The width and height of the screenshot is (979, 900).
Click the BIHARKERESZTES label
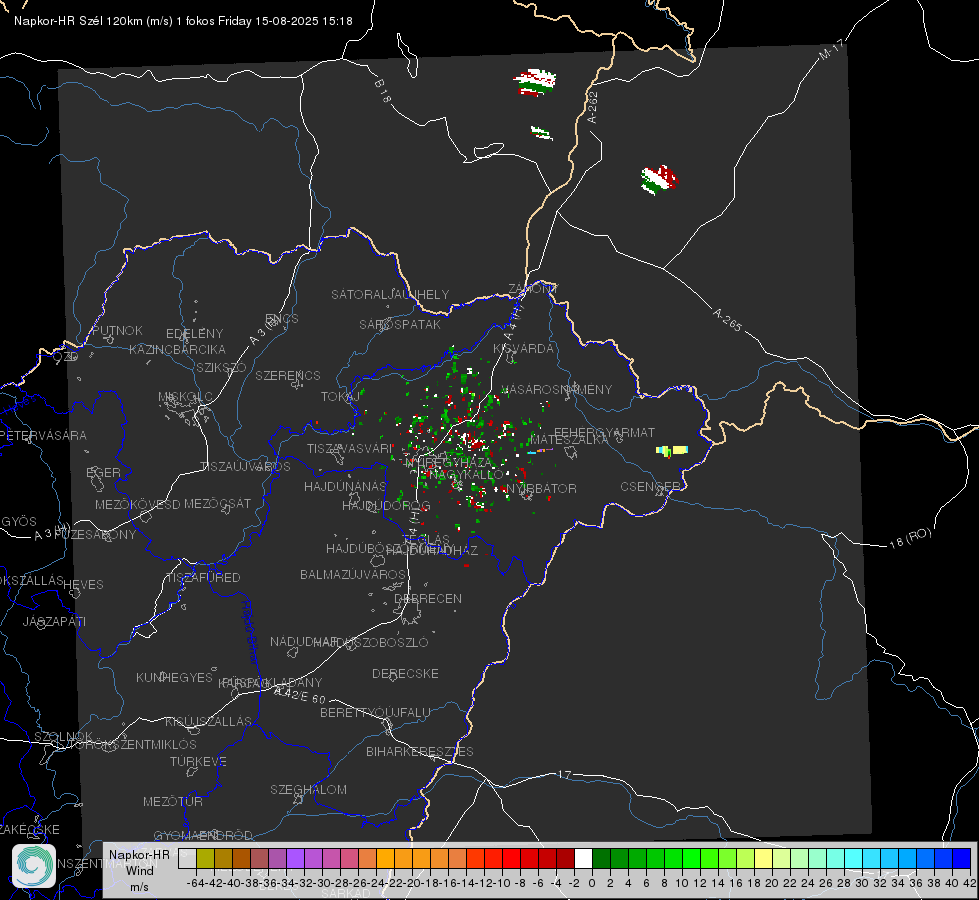[420, 751]
